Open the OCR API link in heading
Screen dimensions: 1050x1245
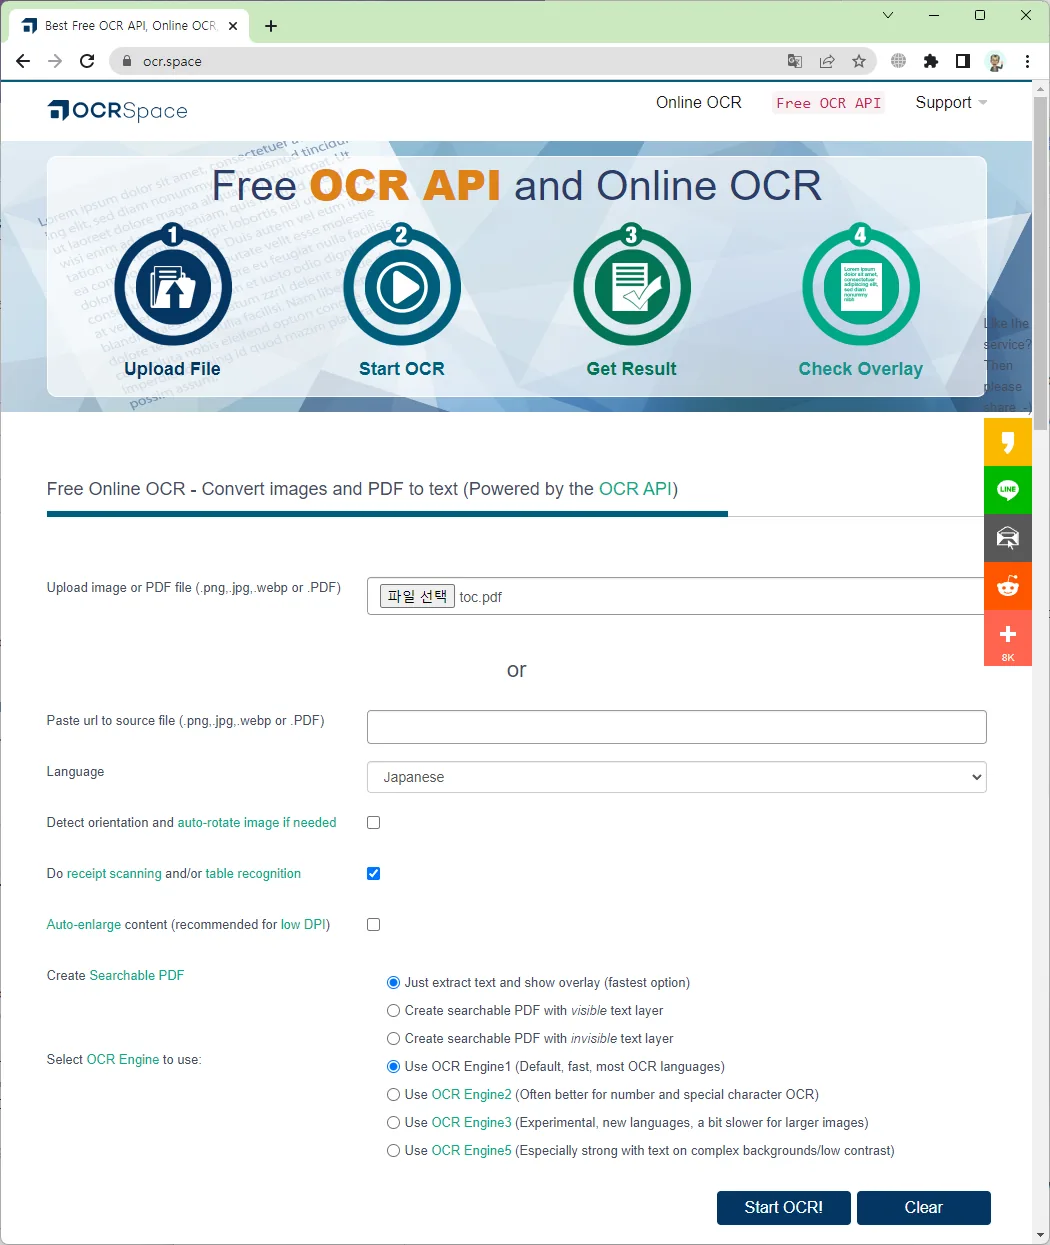(x=635, y=489)
